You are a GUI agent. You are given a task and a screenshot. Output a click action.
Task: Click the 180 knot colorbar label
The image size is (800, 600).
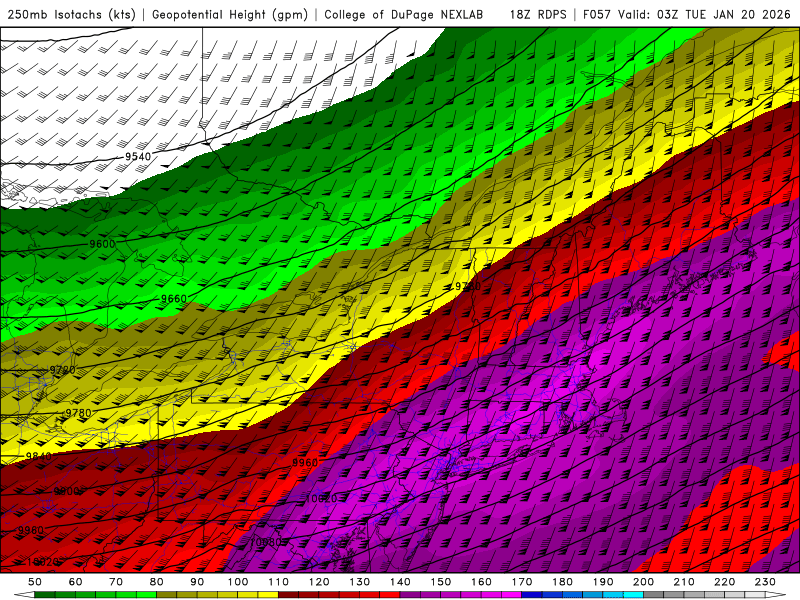tap(562, 582)
